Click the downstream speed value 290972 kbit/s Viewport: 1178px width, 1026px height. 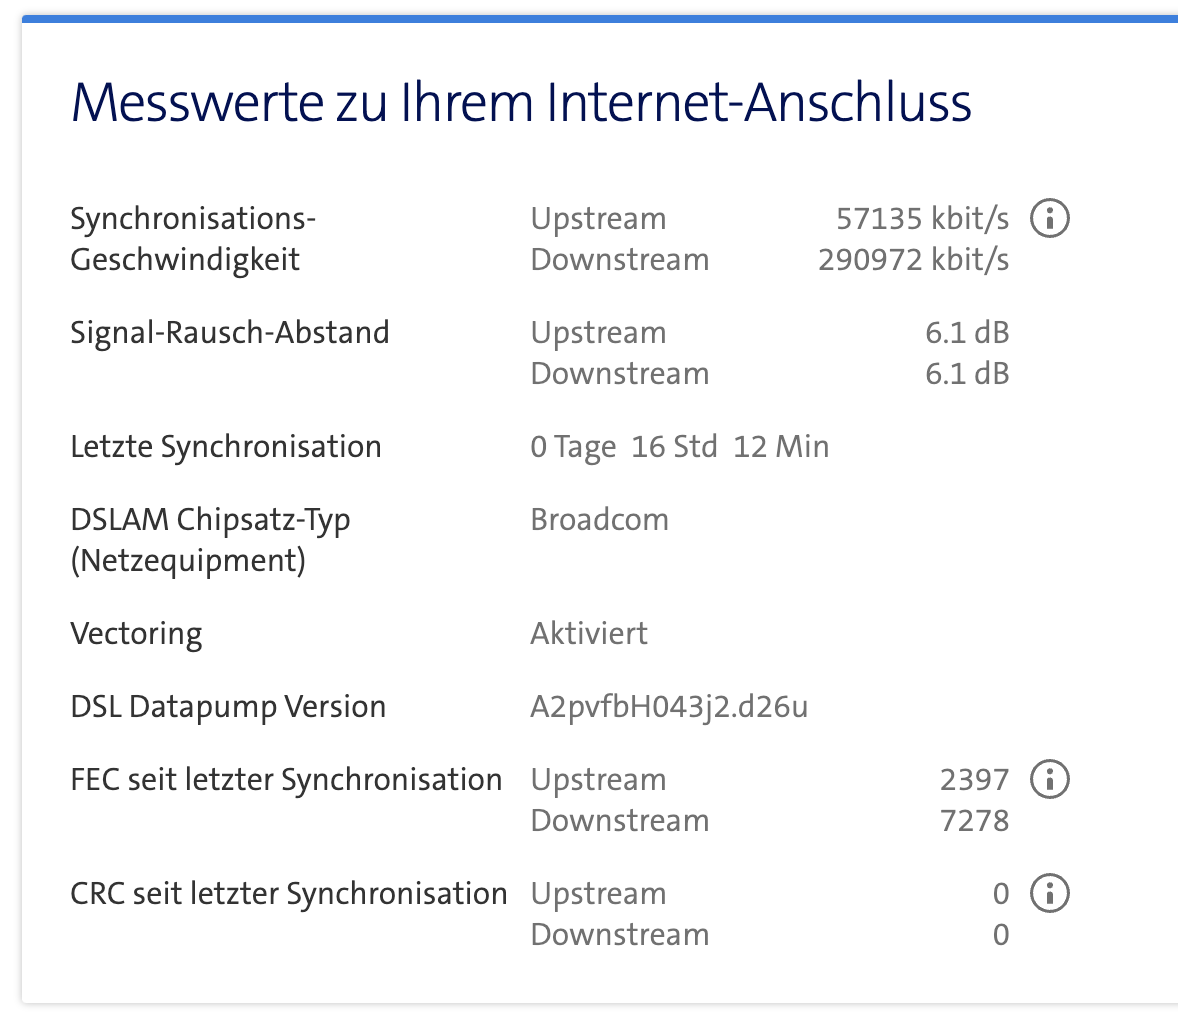913,260
